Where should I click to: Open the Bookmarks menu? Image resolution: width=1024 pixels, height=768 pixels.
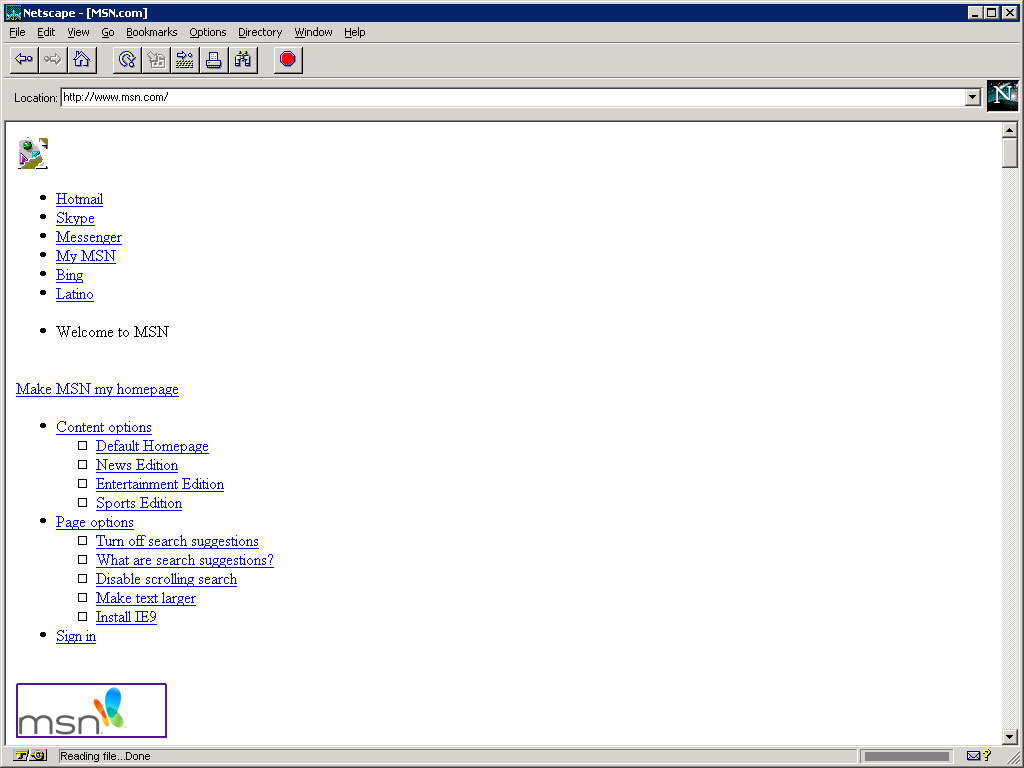pos(152,32)
